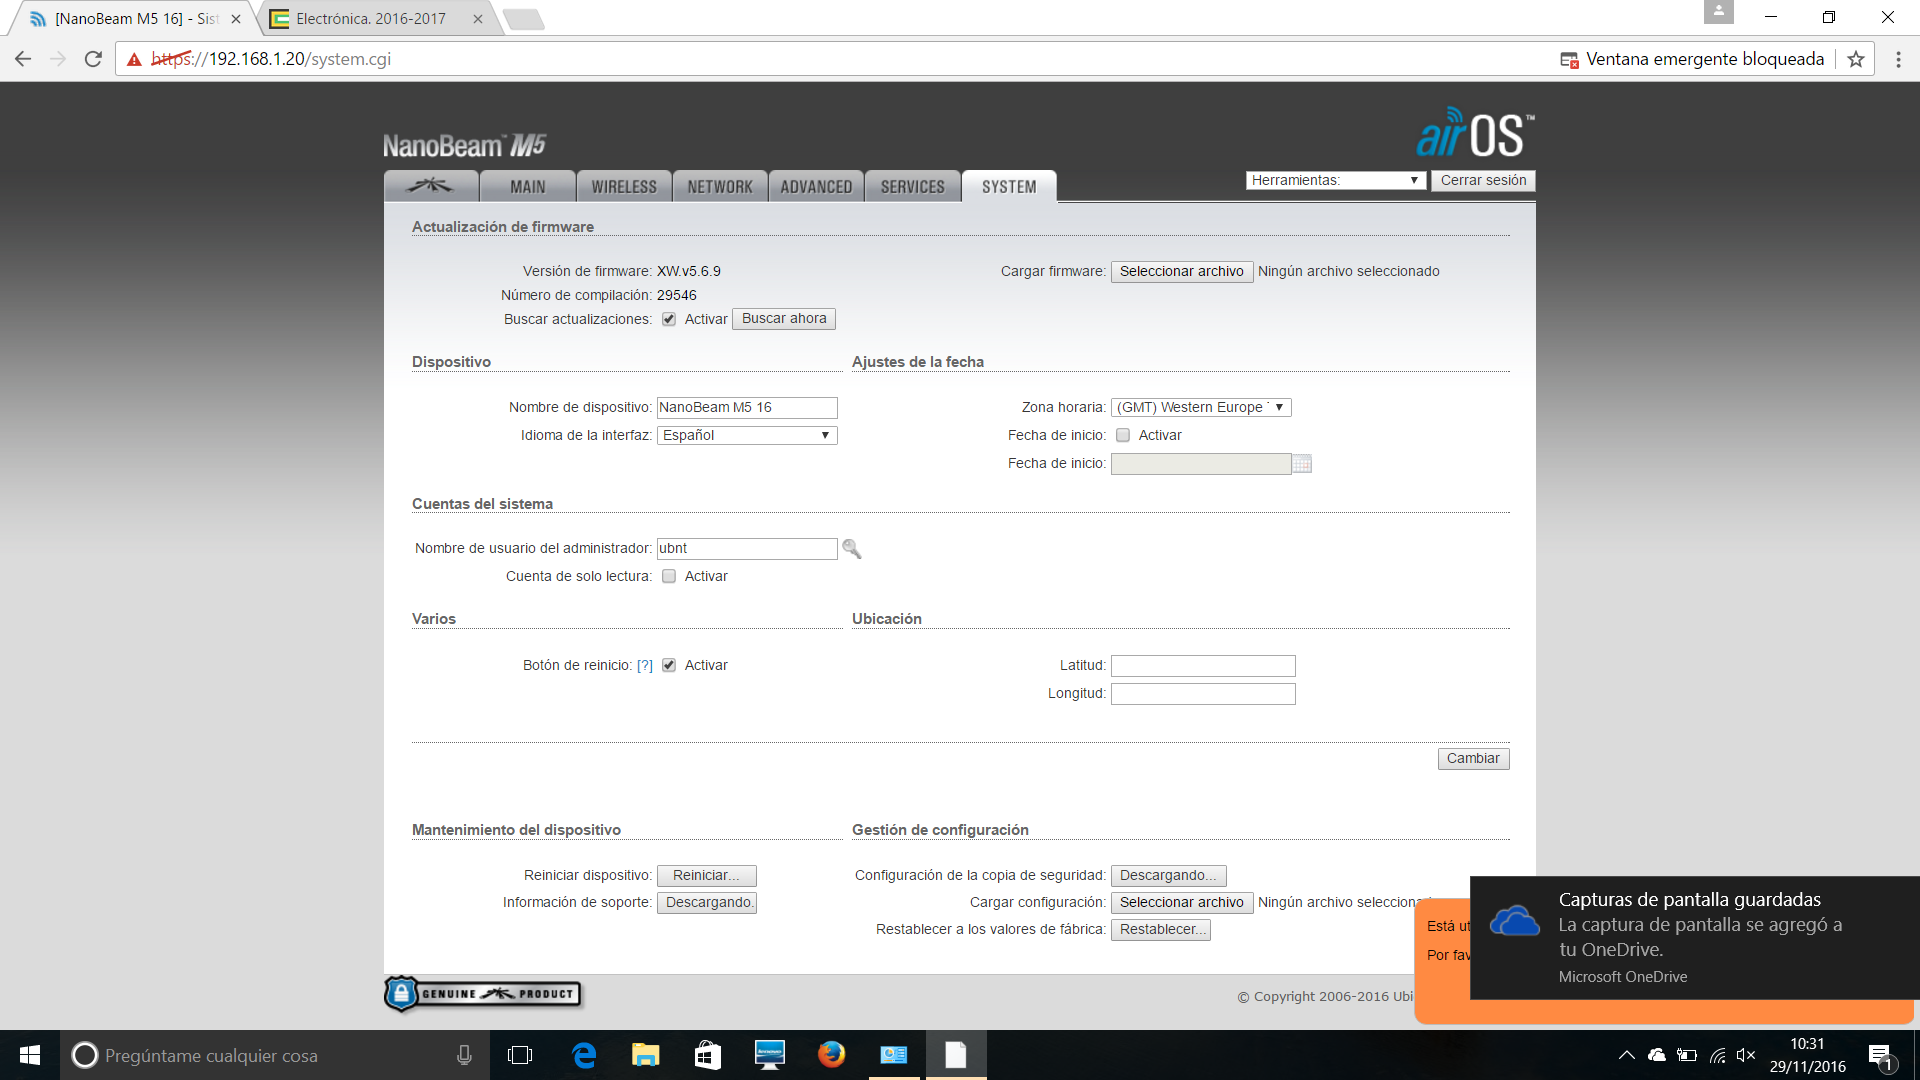
Task: Click the Wi-Fi network tray icon
Action: pyautogui.click(x=1718, y=1055)
